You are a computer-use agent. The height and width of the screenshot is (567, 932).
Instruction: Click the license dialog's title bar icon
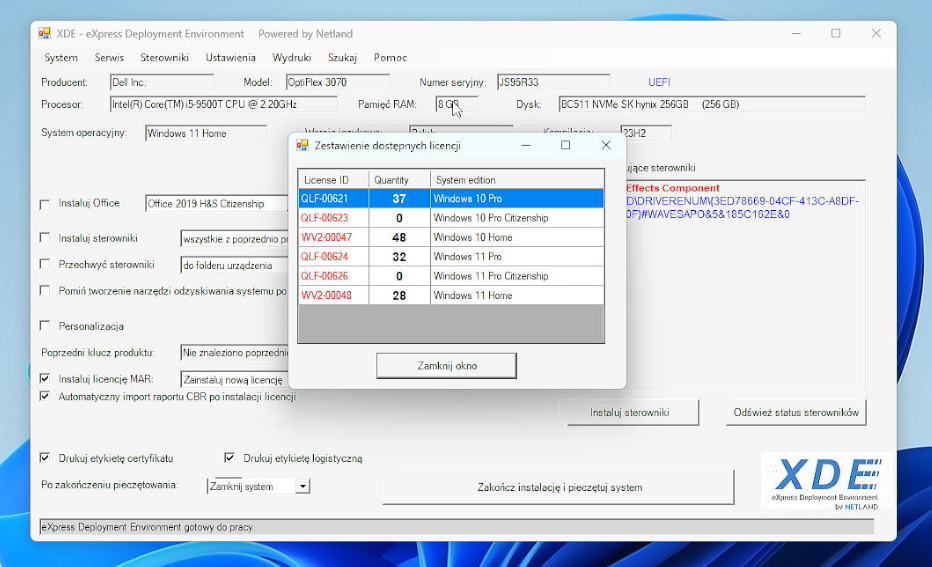(303, 145)
